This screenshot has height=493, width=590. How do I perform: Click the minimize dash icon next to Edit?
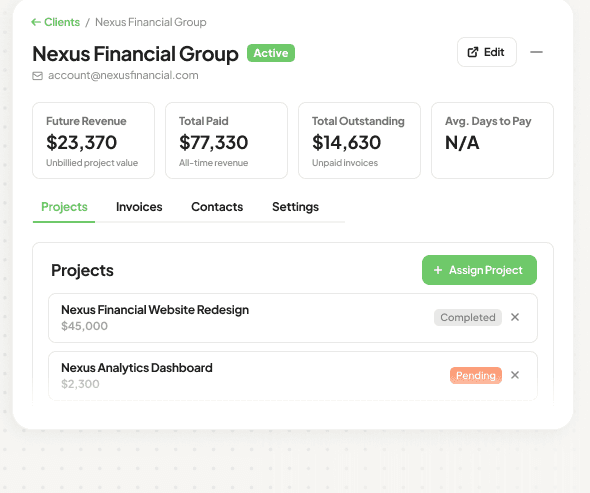(536, 52)
